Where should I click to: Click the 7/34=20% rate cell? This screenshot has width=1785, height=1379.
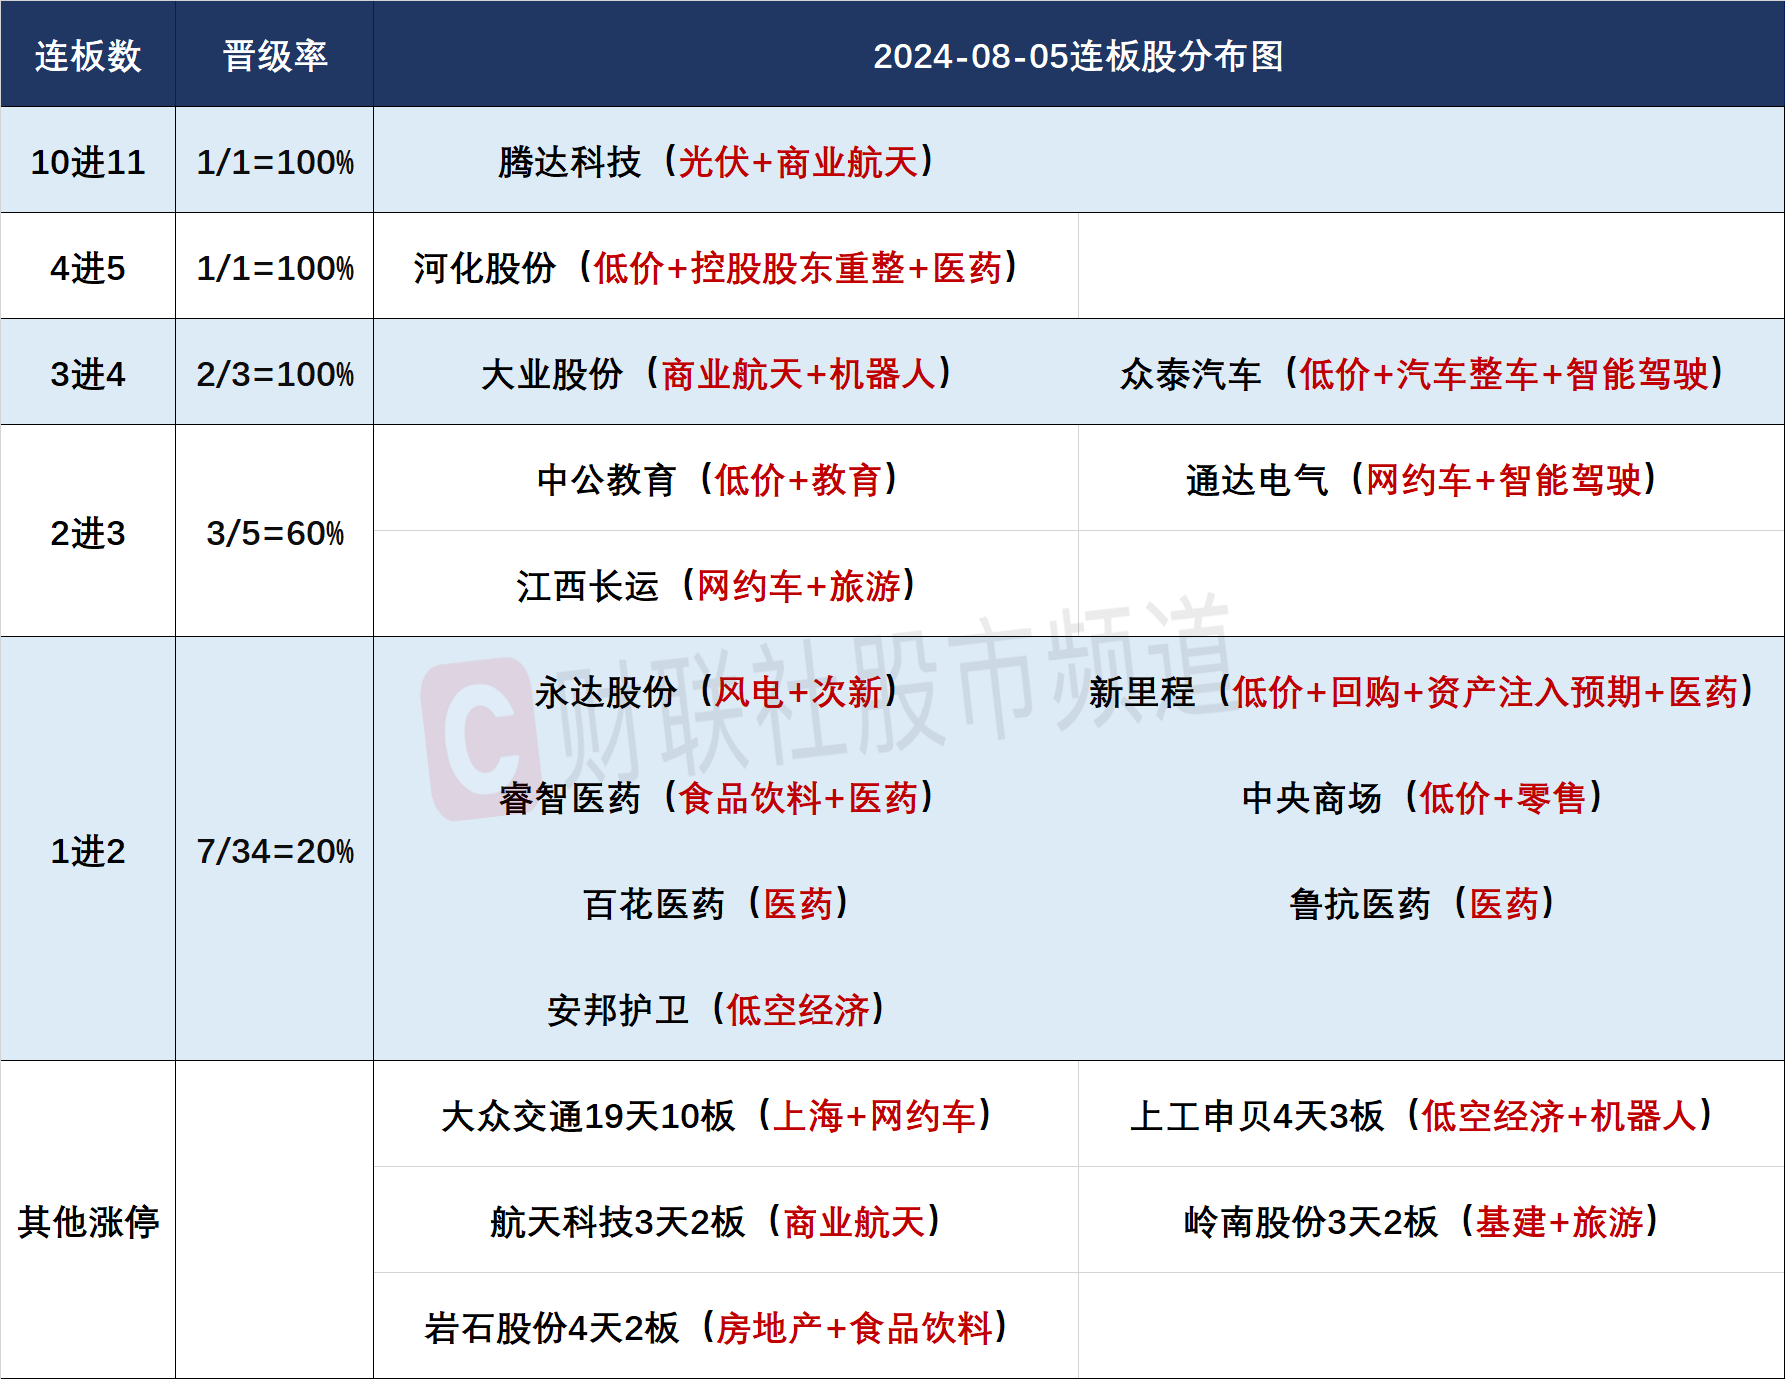(275, 851)
